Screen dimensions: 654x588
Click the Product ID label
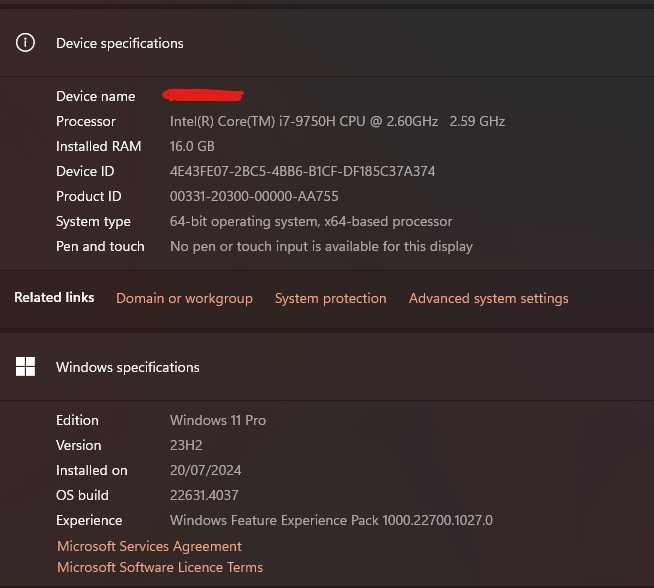click(x=88, y=196)
